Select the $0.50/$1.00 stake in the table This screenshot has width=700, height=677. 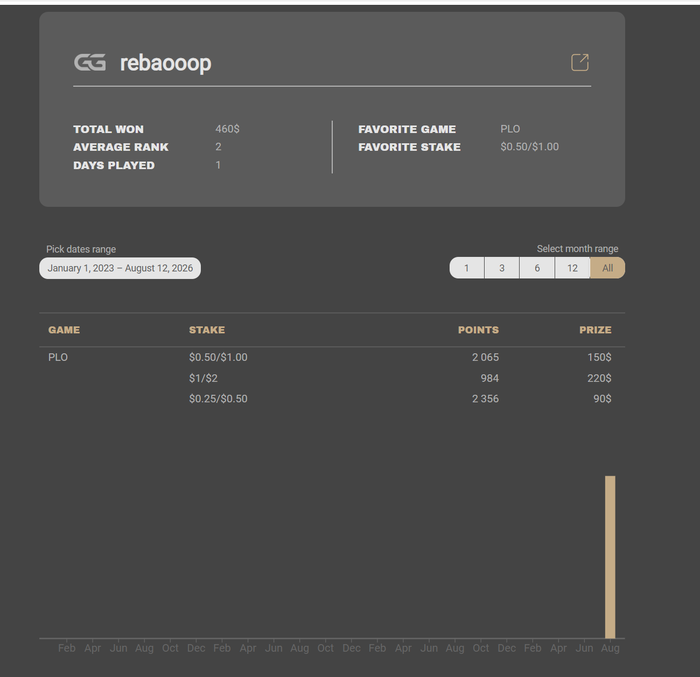click(x=218, y=357)
